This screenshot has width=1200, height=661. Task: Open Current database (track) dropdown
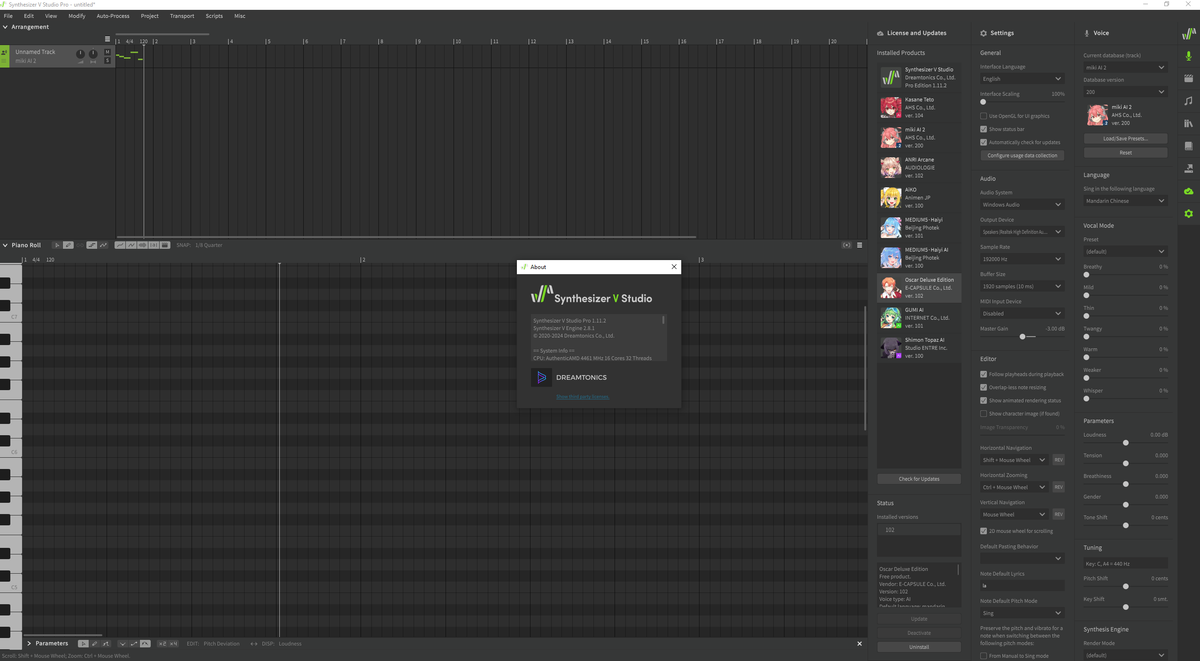tap(1125, 67)
